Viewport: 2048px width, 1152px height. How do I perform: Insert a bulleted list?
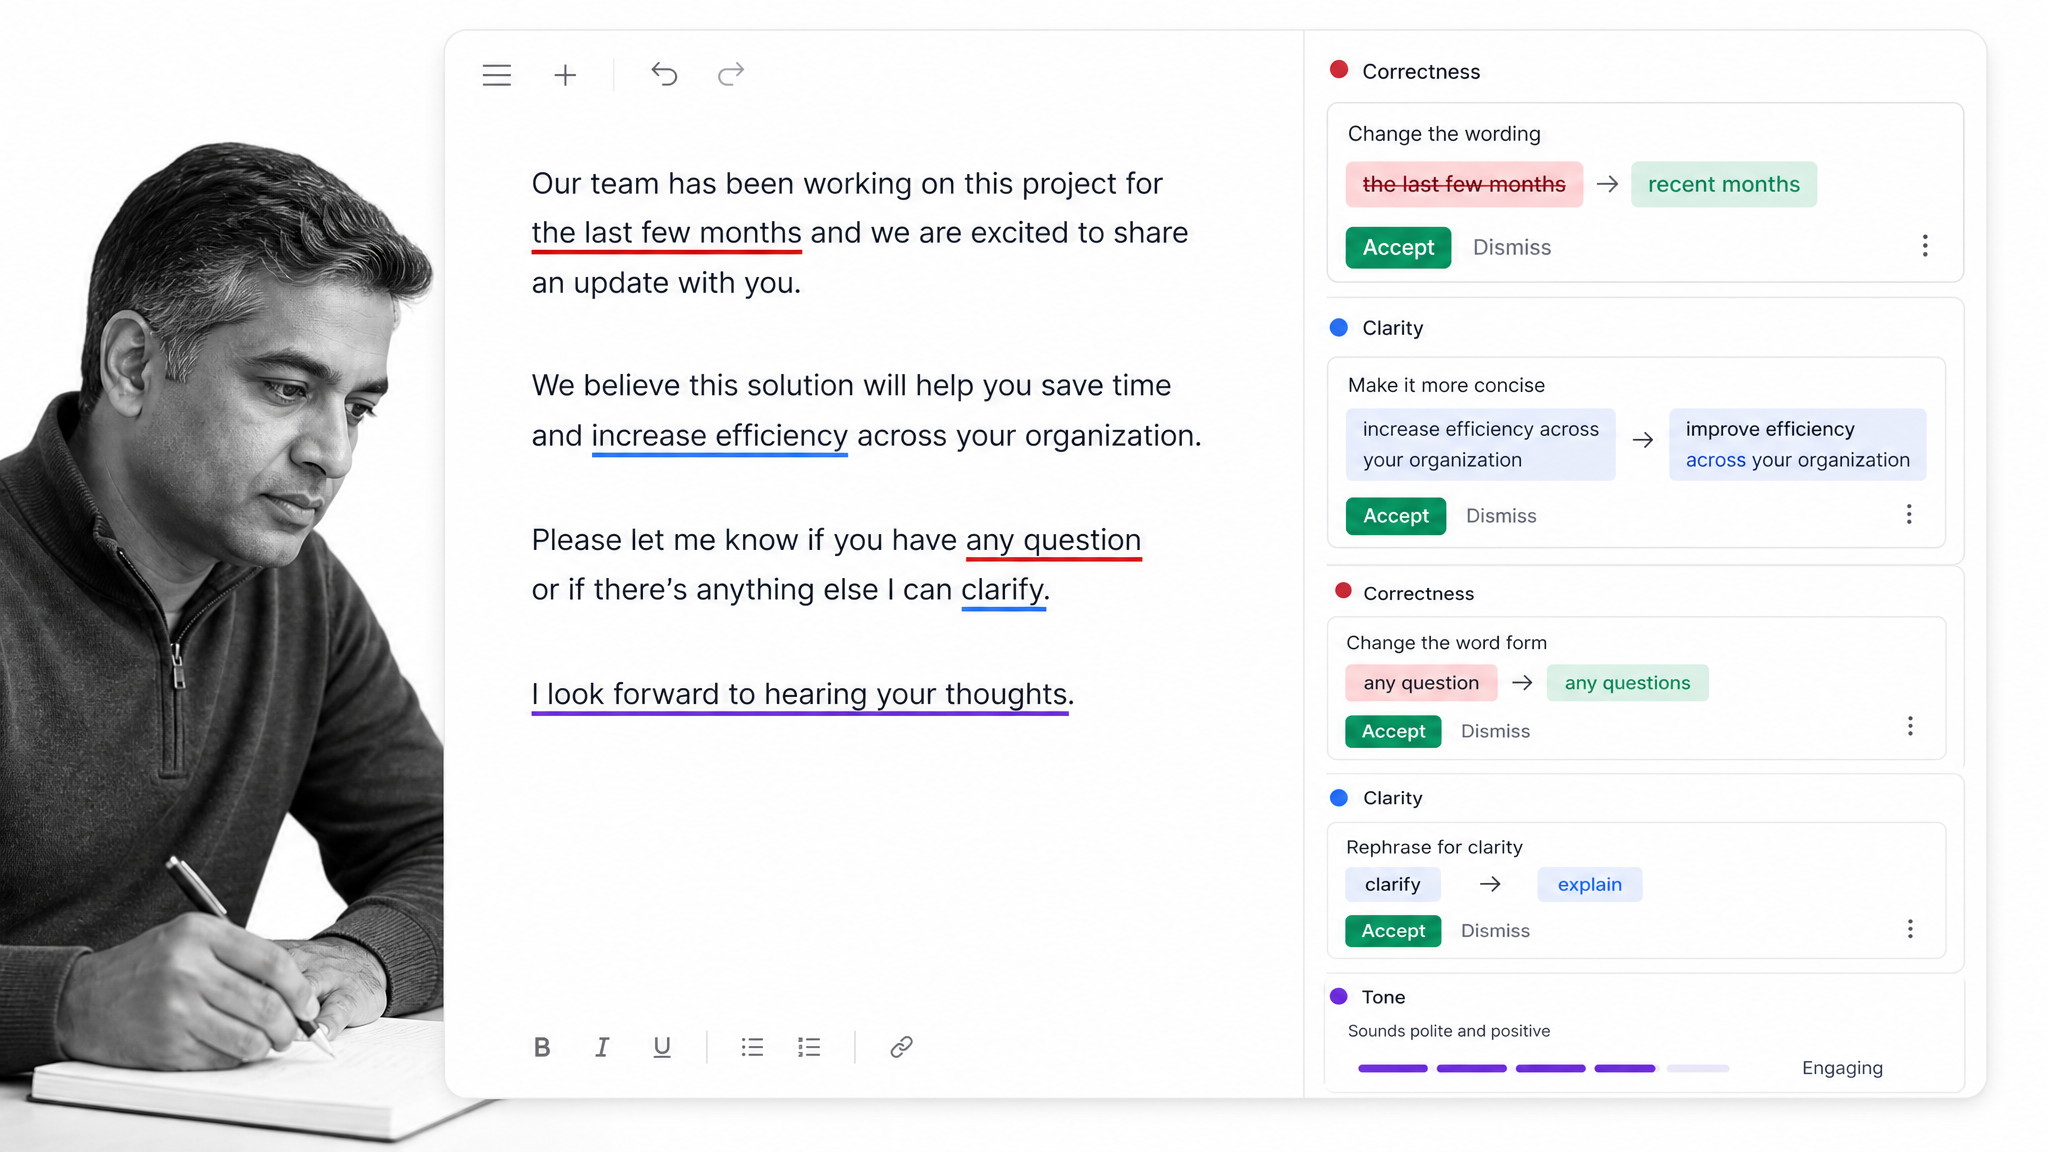pyautogui.click(x=752, y=1047)
